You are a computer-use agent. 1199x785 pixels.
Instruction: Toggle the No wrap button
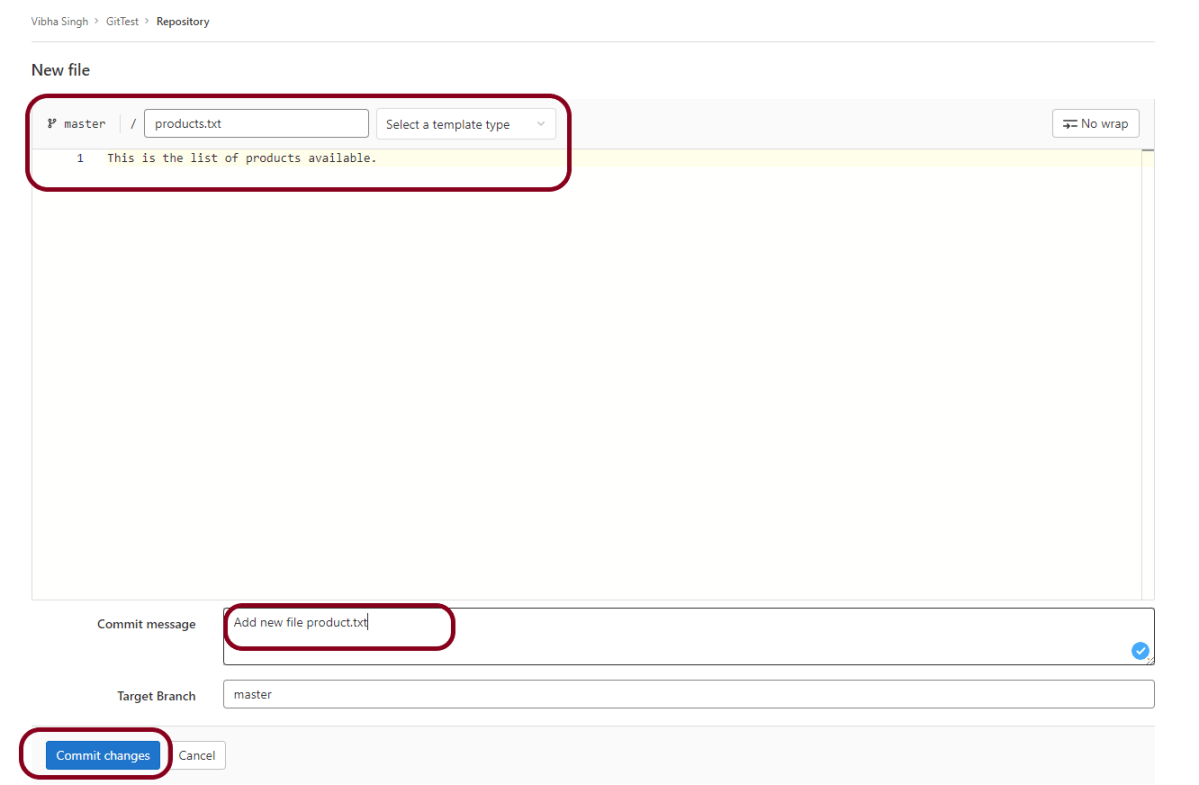(1095, 124)
